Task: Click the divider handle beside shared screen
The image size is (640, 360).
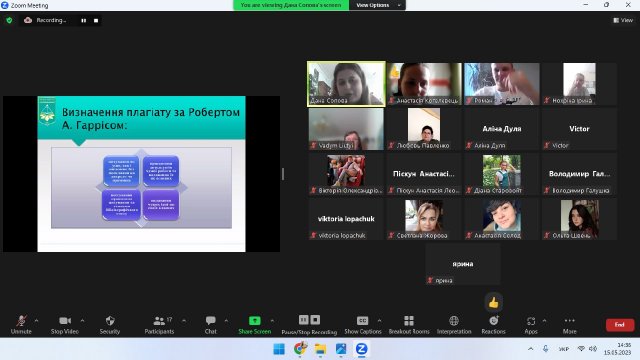Action: (283, 174)
